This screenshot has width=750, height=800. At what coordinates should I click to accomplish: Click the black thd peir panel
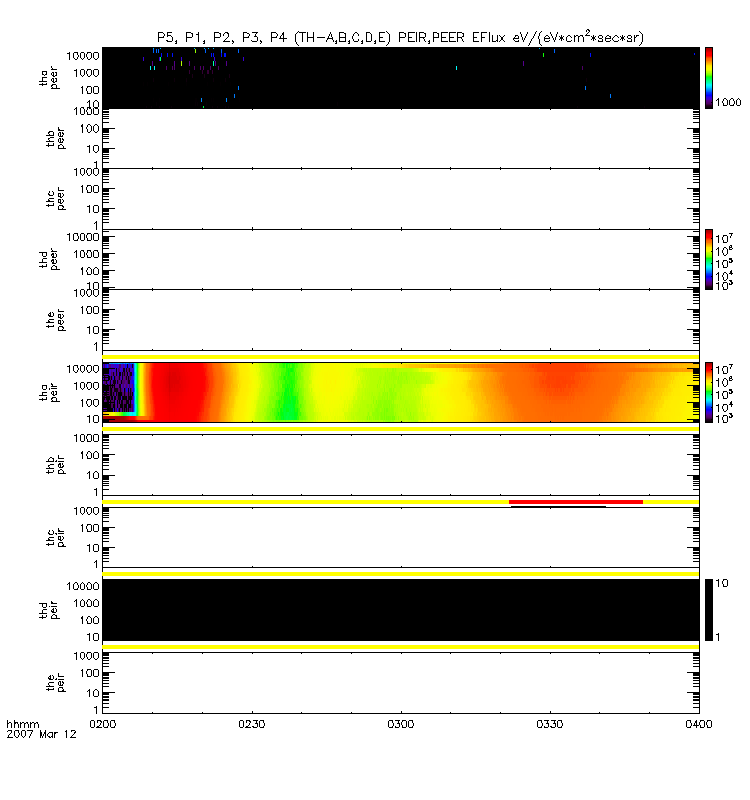[400, 610]
